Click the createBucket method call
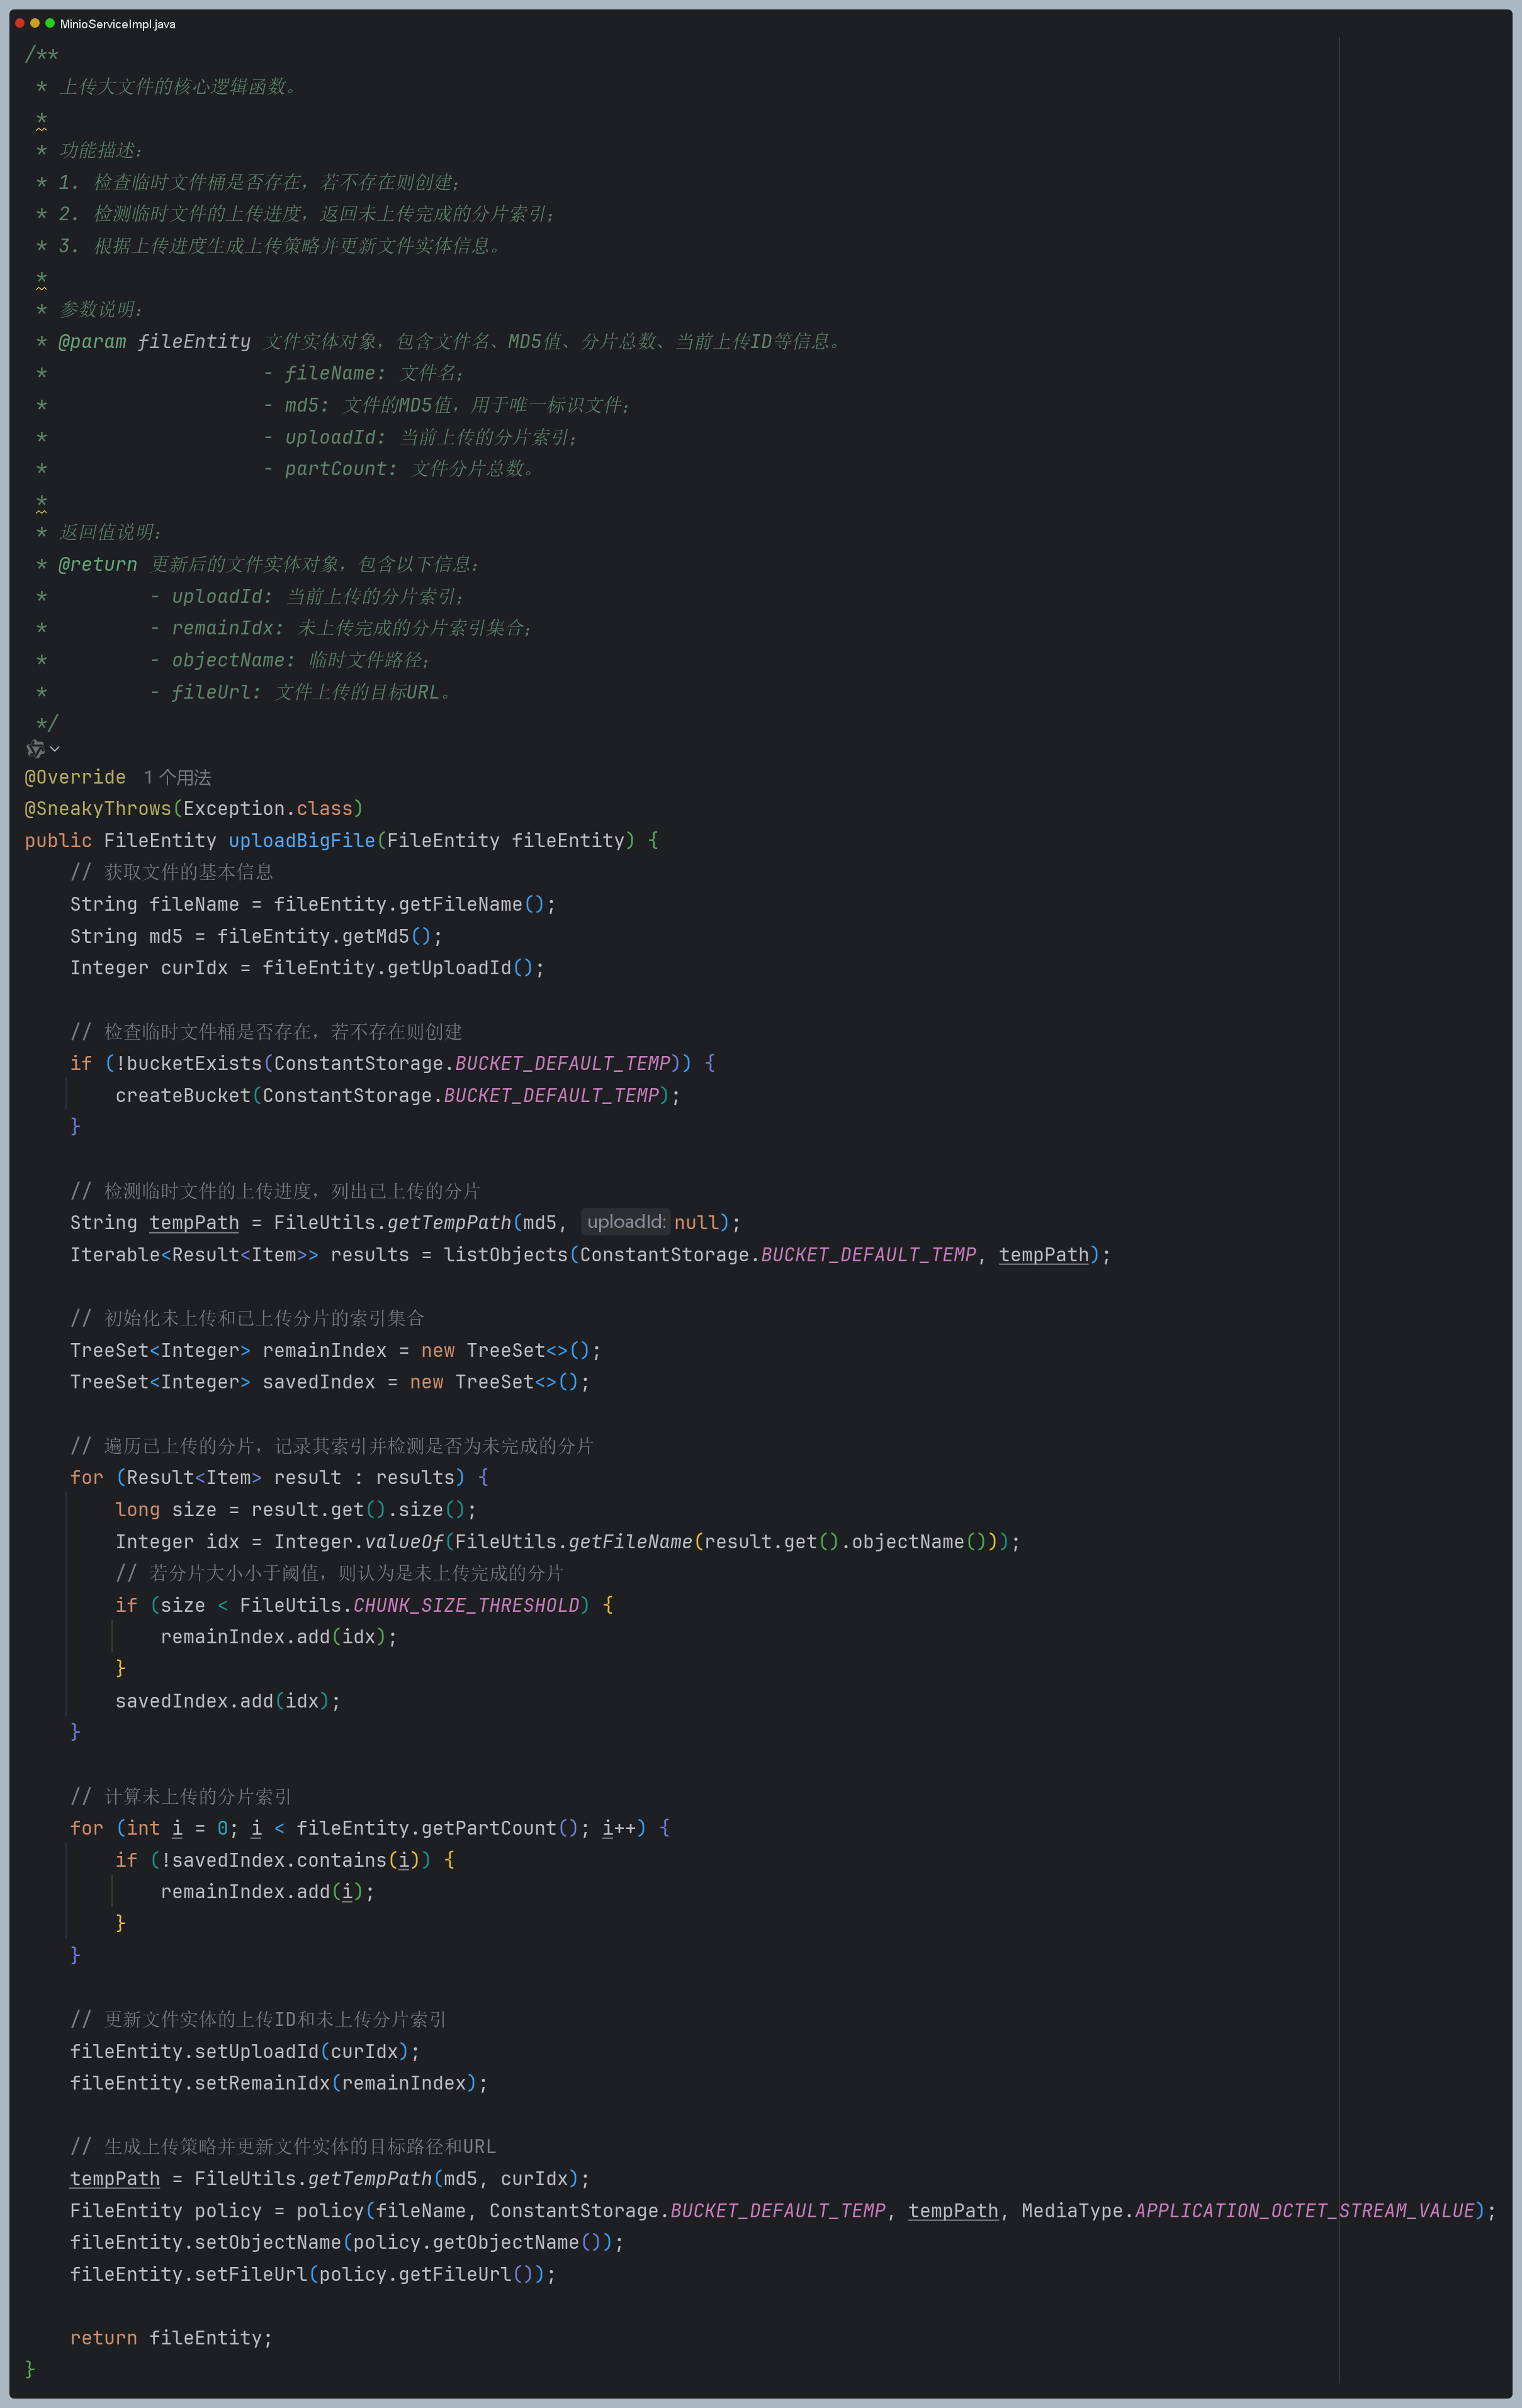The width and height of the screenshot is (1522, 2408). click(183, 1095)
